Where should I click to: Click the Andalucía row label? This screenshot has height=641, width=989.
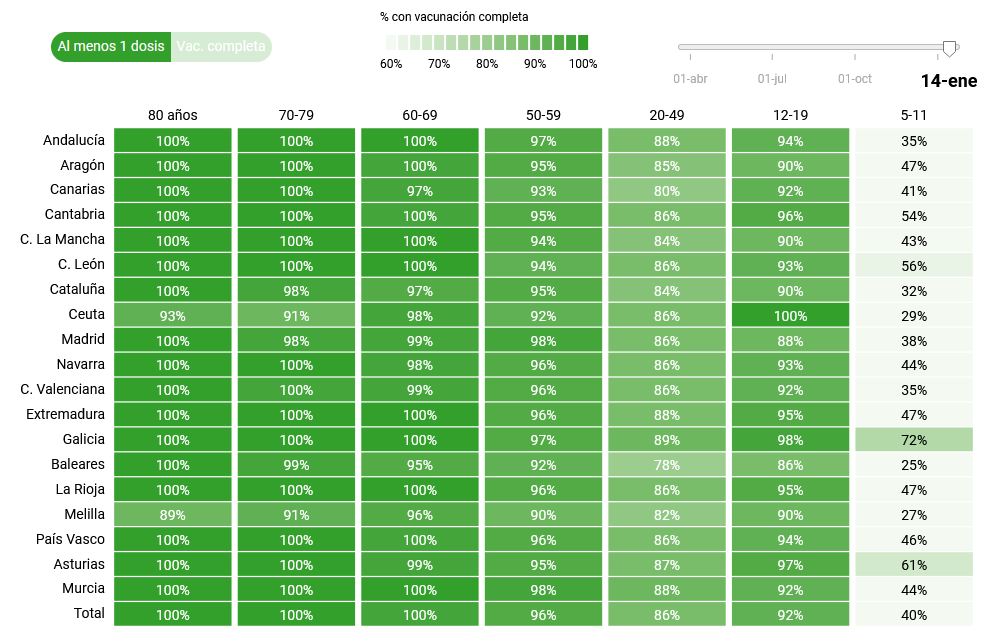pyautogui.click(x=74, y=140)
